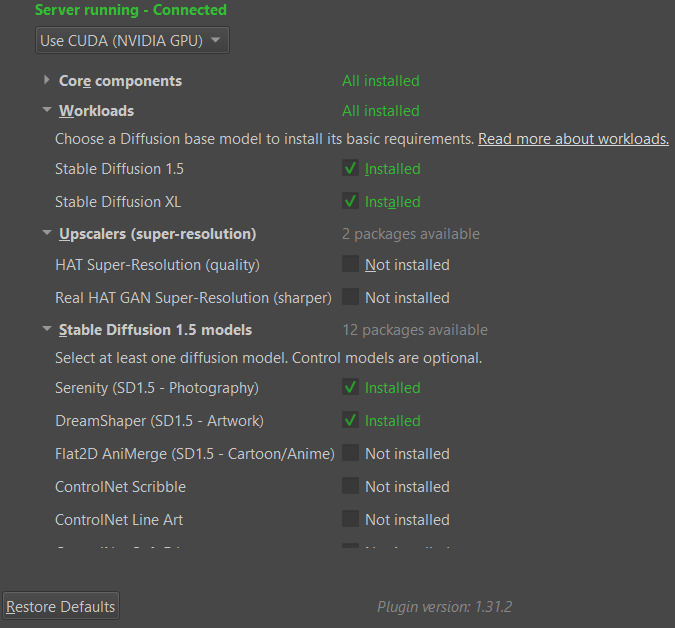Click the Server running - Connected status text
Viewport: 675px width, 628px height.
(131, 10)
